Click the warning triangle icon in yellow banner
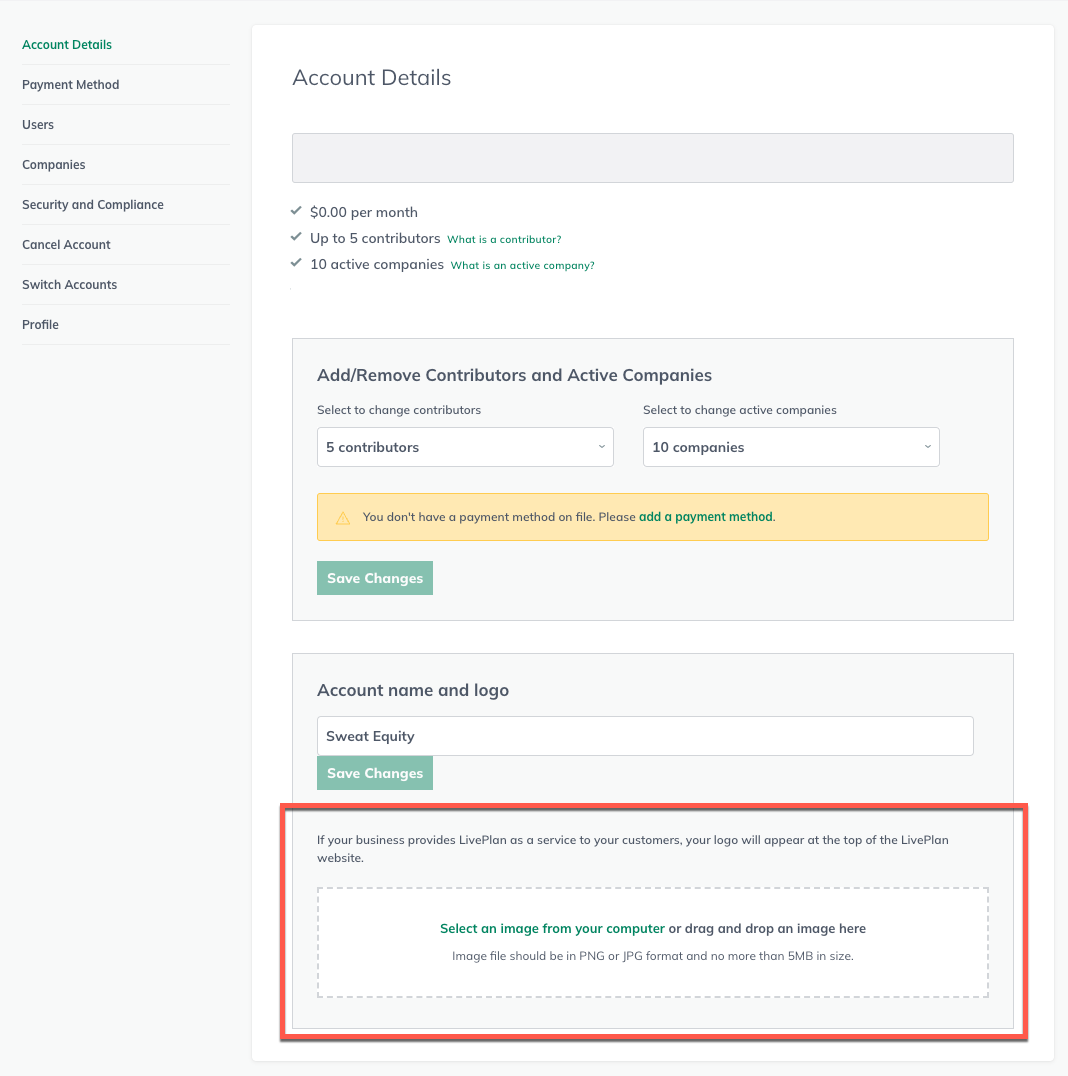Image resolution: width=1068 pixels, height=1076 pixels. [x=343, y=518]
